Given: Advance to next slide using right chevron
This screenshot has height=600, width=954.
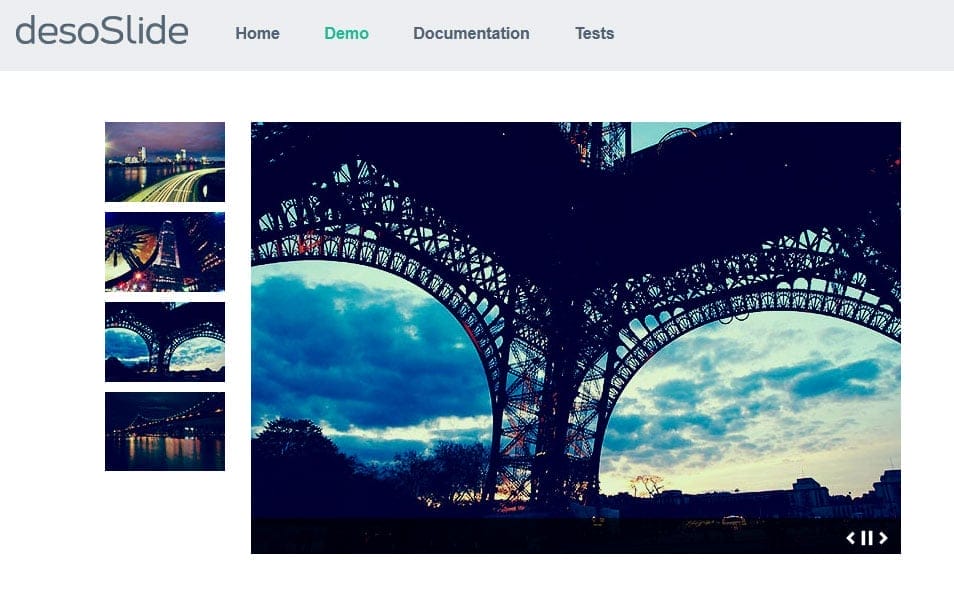Looking at the screenshot, I should click(883, 538).
